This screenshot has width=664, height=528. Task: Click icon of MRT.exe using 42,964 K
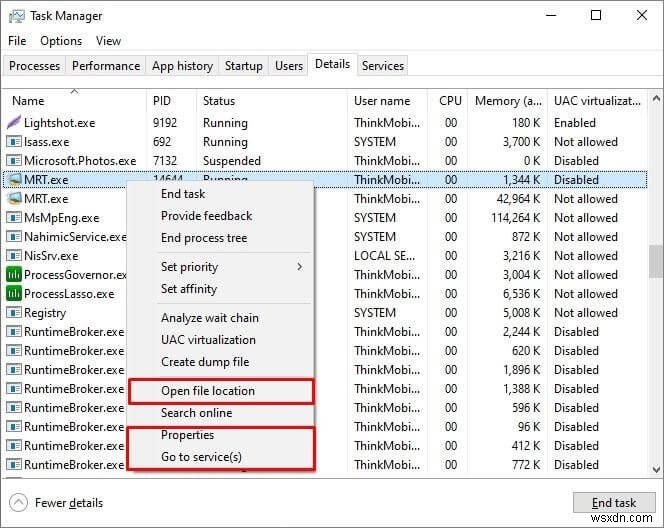click(x=14, y=199)
